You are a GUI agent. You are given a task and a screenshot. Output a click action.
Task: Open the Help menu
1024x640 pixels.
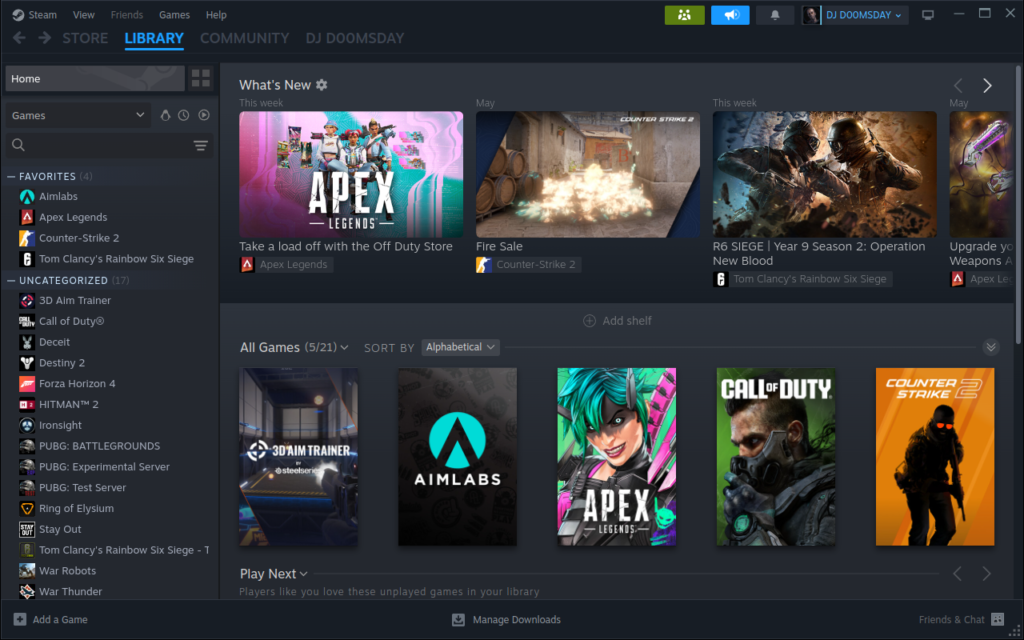point(216,14)
